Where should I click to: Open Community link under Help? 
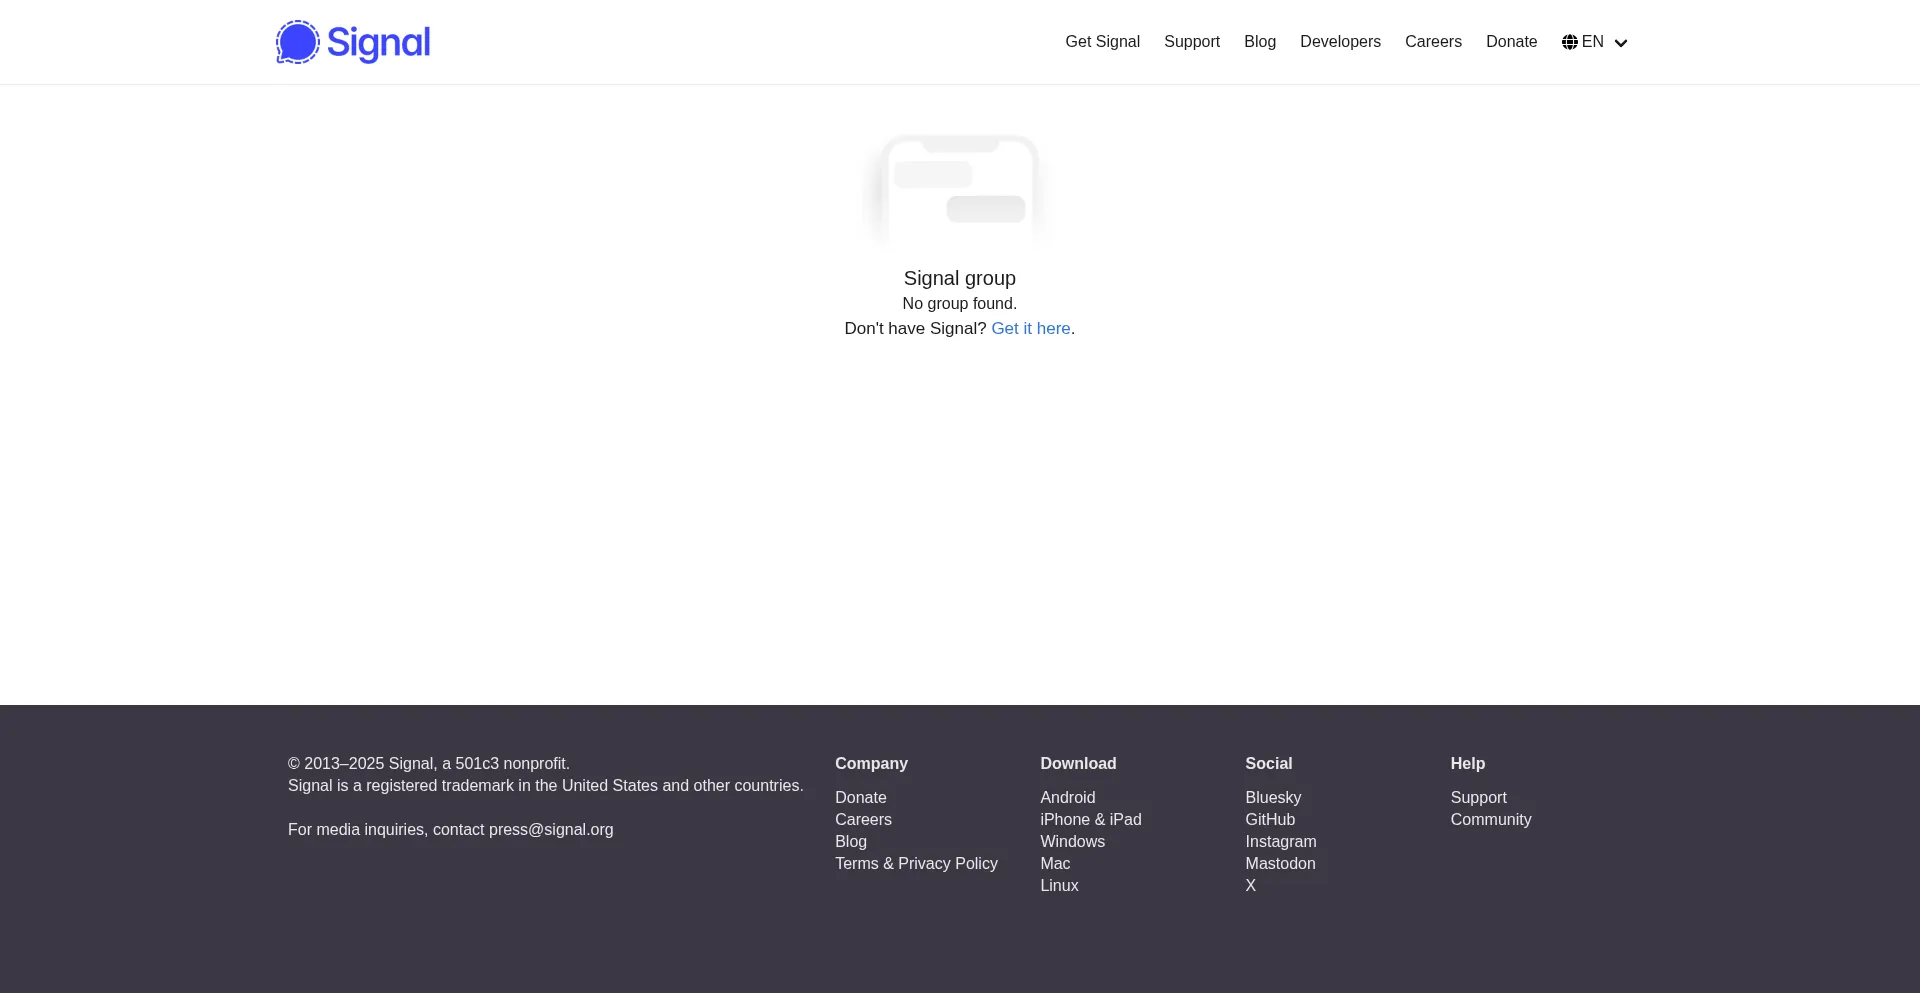(x=1490, y=820)
